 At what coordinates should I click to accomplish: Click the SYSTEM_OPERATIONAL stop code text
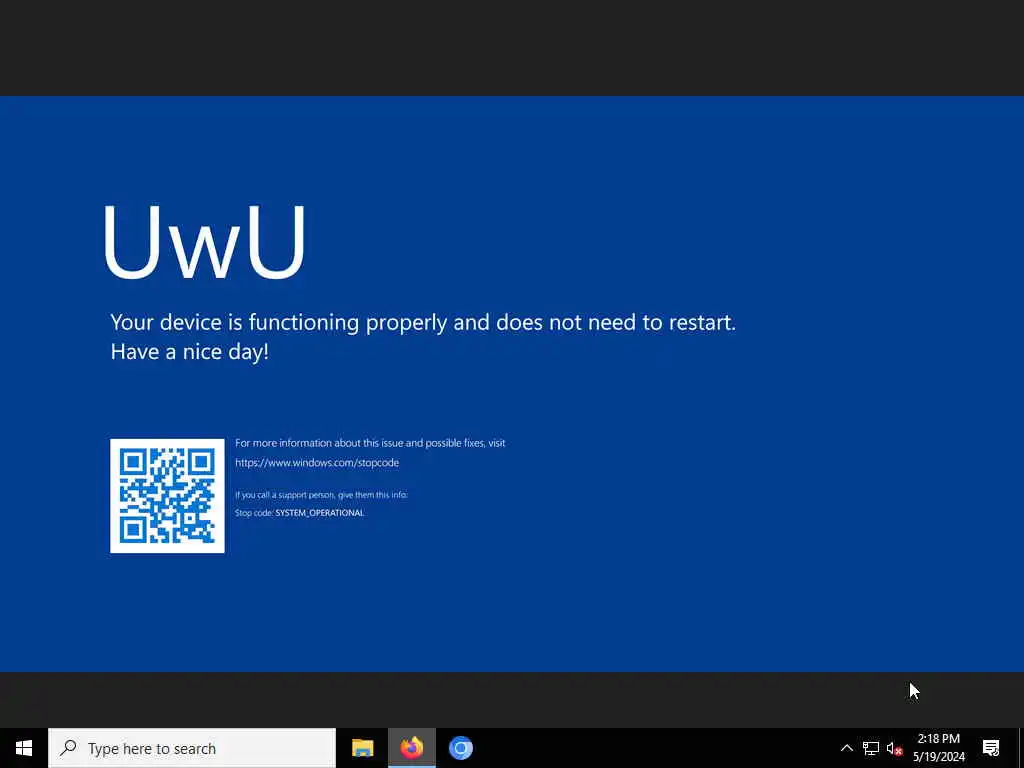pos(319,513)
